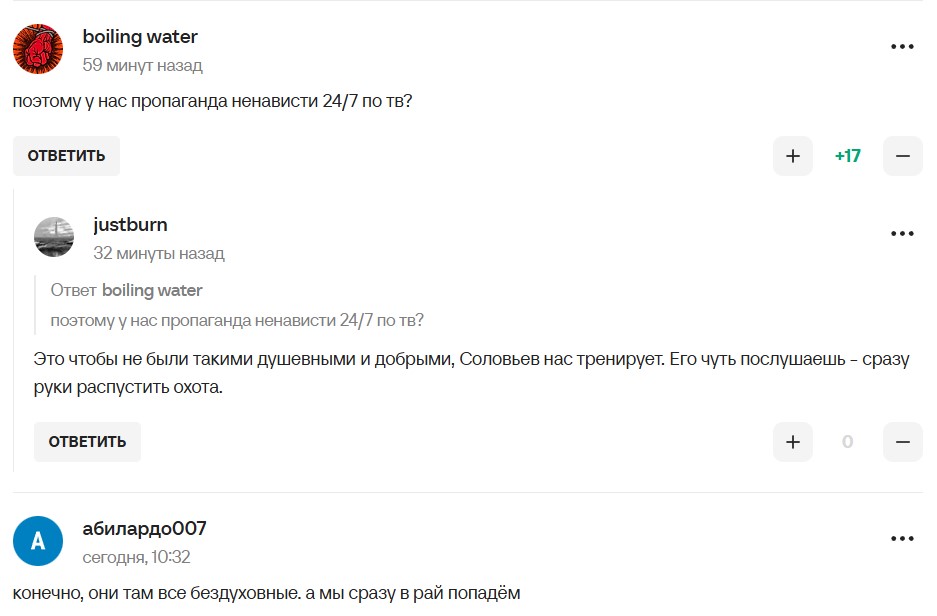Image resolution: width=937 pixels, height=616 pixels.
Task: Open boiling water's avatar profile
Action: (x=38, y=49)
